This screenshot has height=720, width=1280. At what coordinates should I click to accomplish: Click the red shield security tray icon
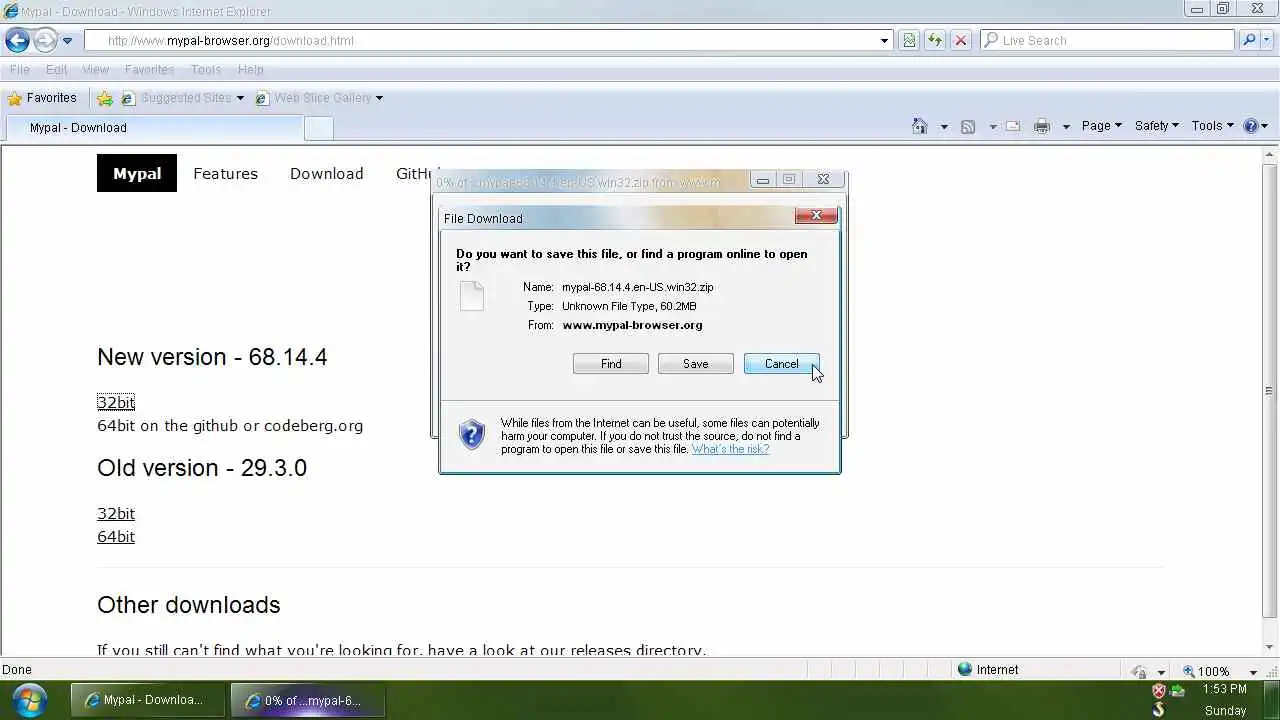point(1159,691)
